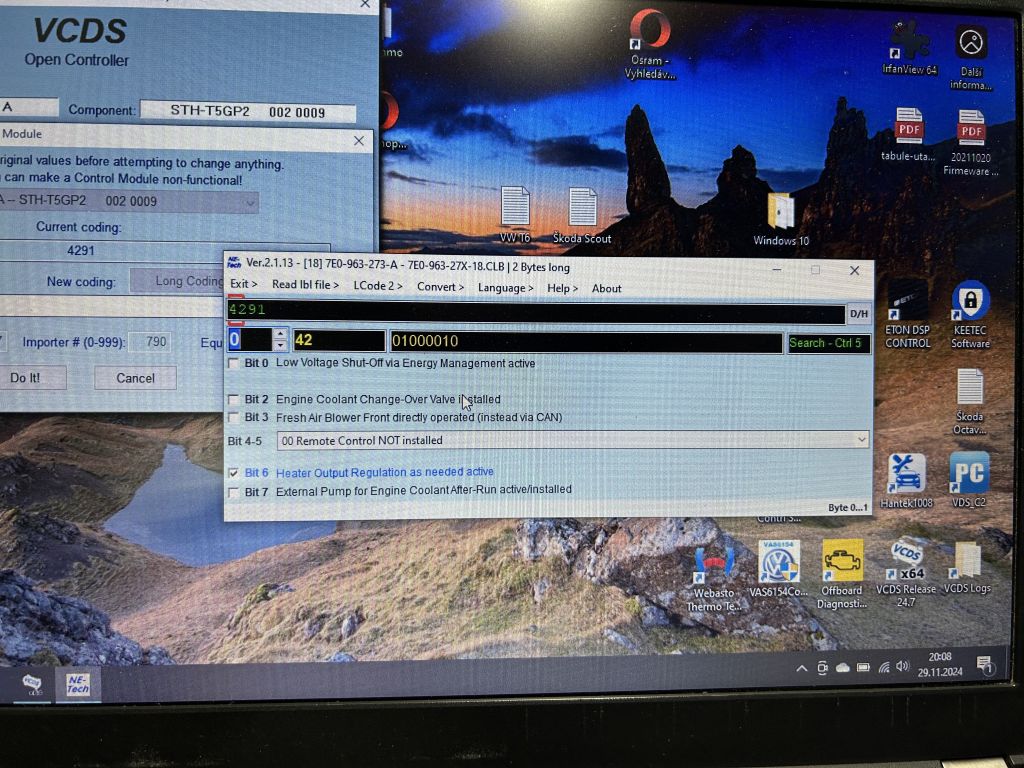Open the Read lbl file menu

pyautogui.click(x=305, y=285)
